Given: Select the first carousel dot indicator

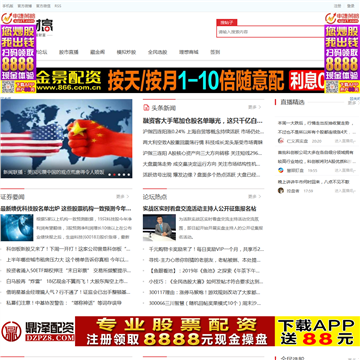Looking at the screenshot, I should tap(109, 174).
